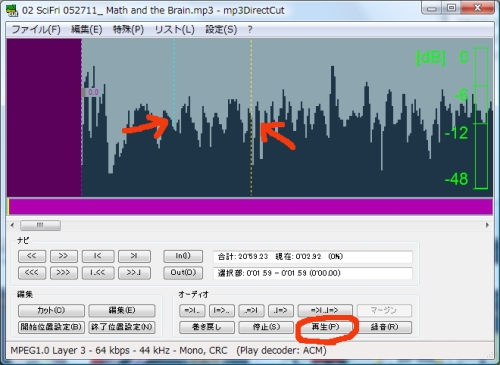Jump to file start with |.<< button
Viewport: 500px width, 365px height.
98,273
